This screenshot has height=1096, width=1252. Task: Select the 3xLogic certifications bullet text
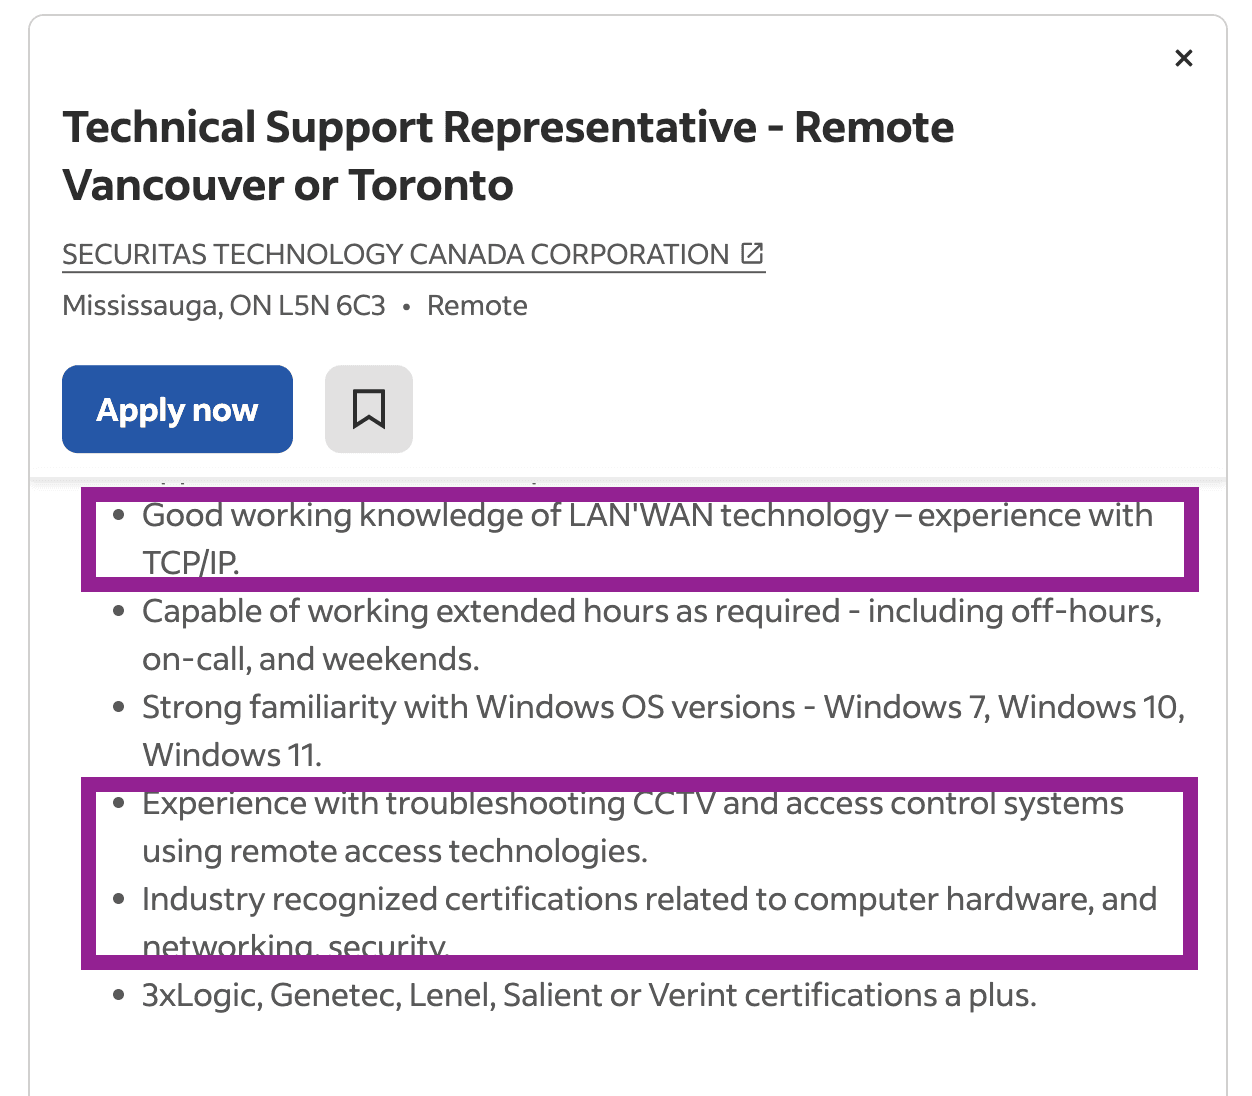[x=589, y=994]
